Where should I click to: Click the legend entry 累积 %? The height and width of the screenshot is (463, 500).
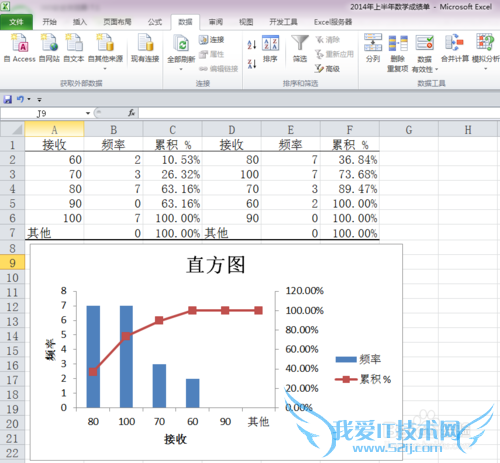click(x=363, y=379)
